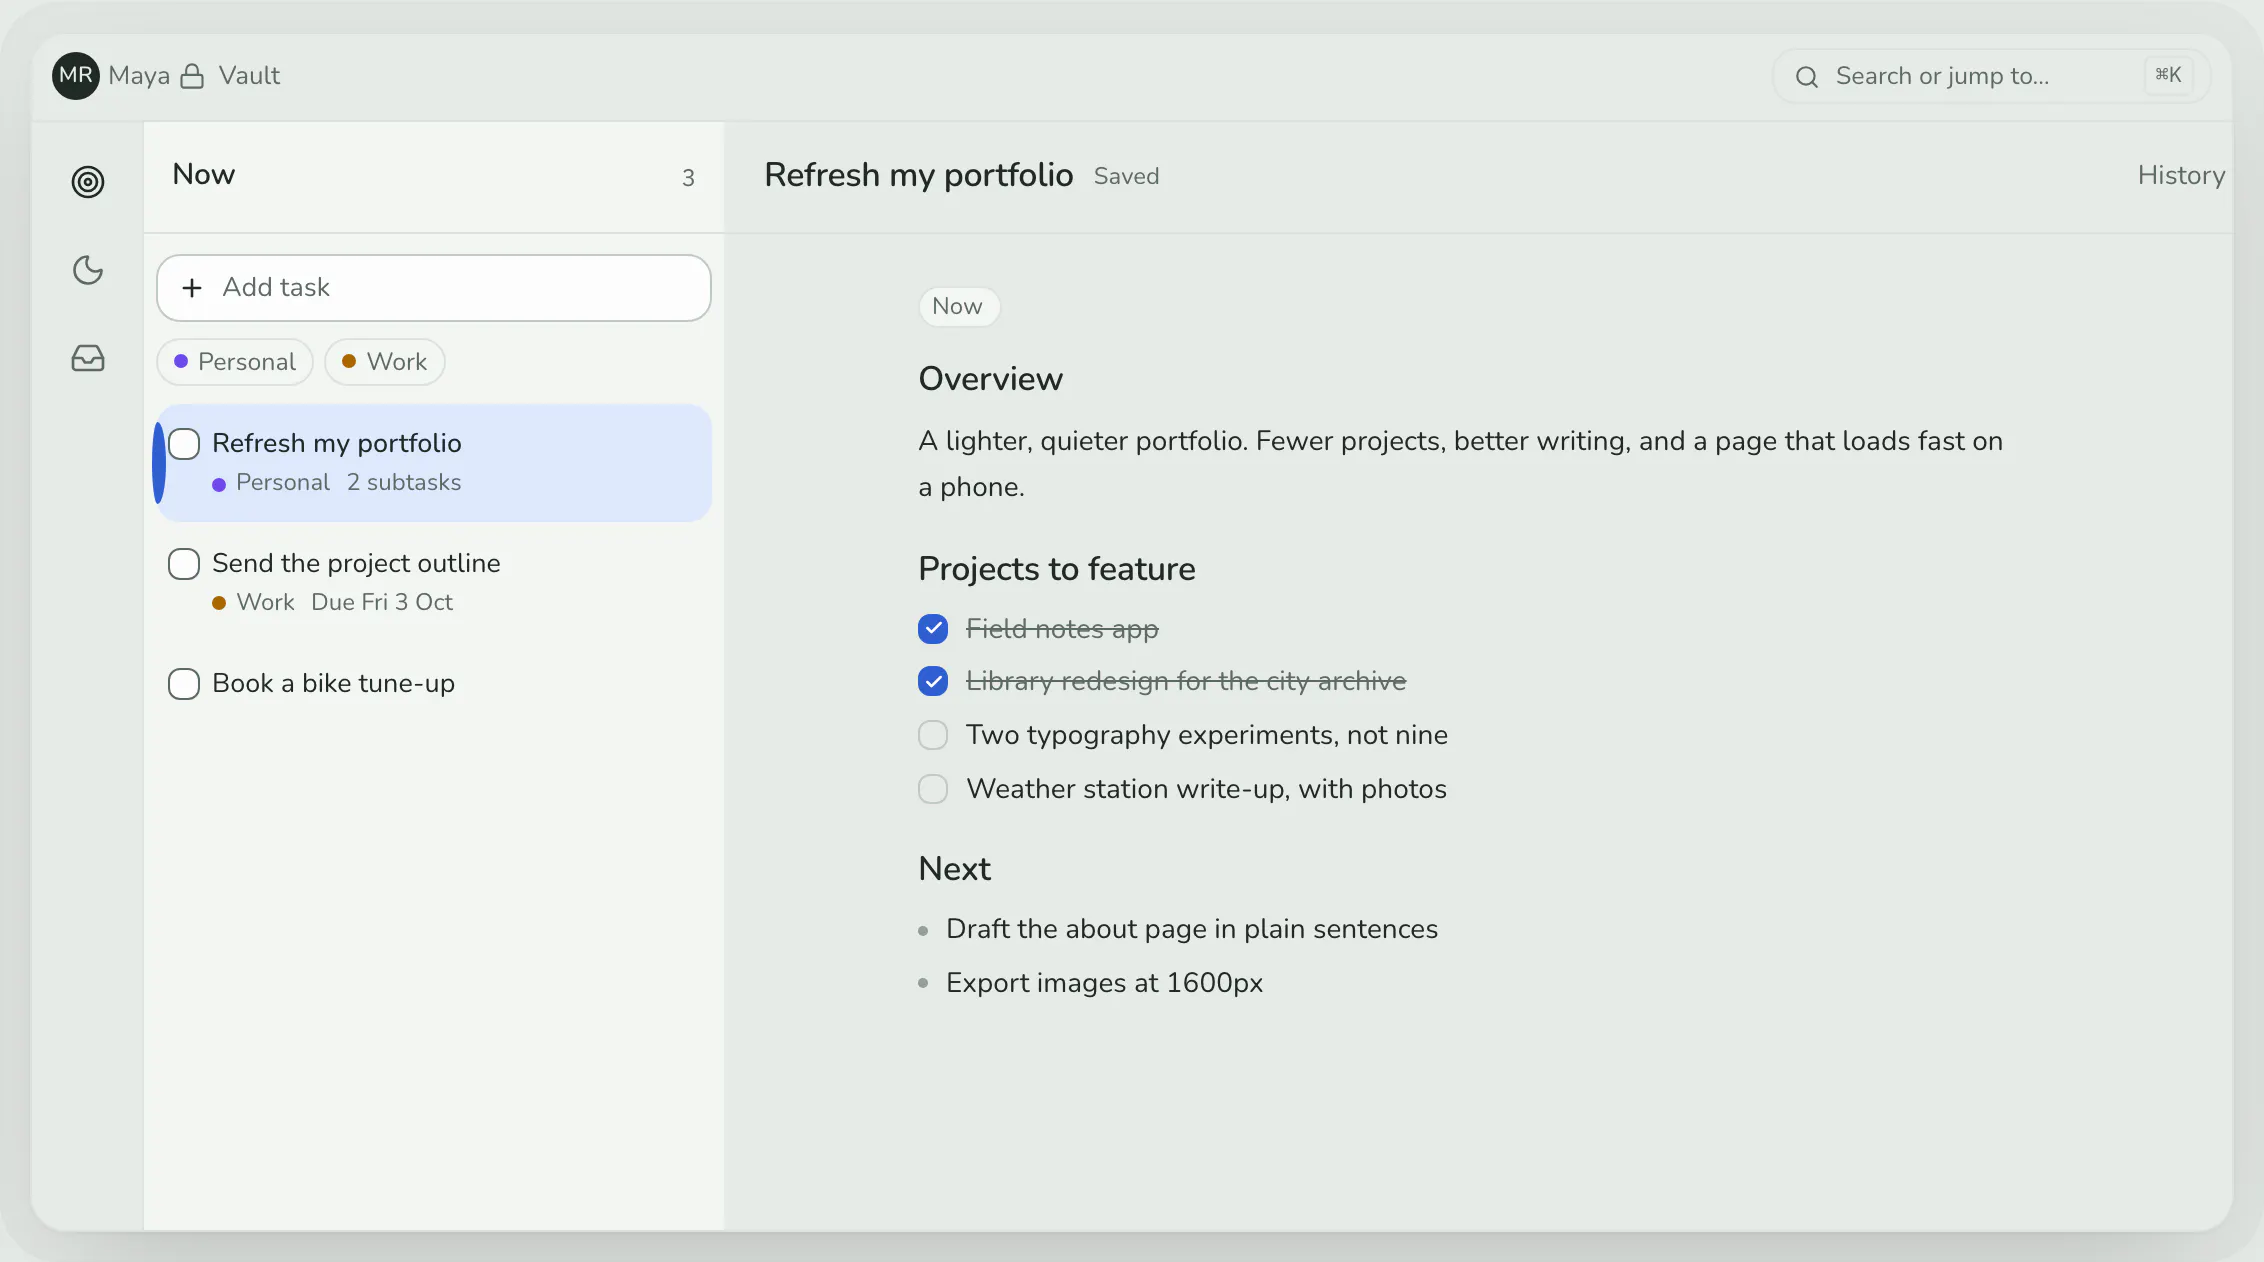Click the Refresh my portfolio title heading

[918, 175]
